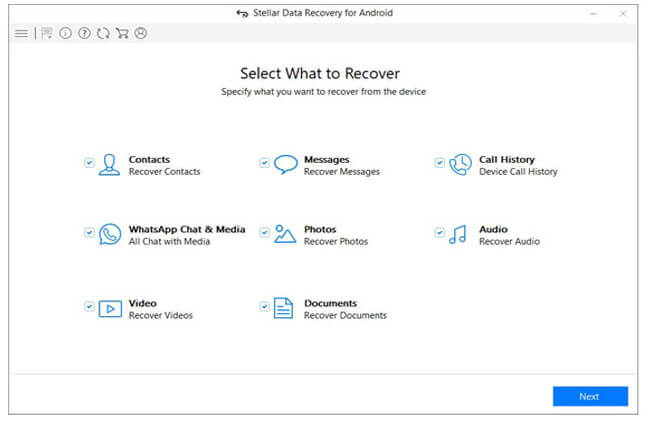Click the flag icon in toolbar
Viewport: 645px width, 421px height.
[x=47, y=33]
